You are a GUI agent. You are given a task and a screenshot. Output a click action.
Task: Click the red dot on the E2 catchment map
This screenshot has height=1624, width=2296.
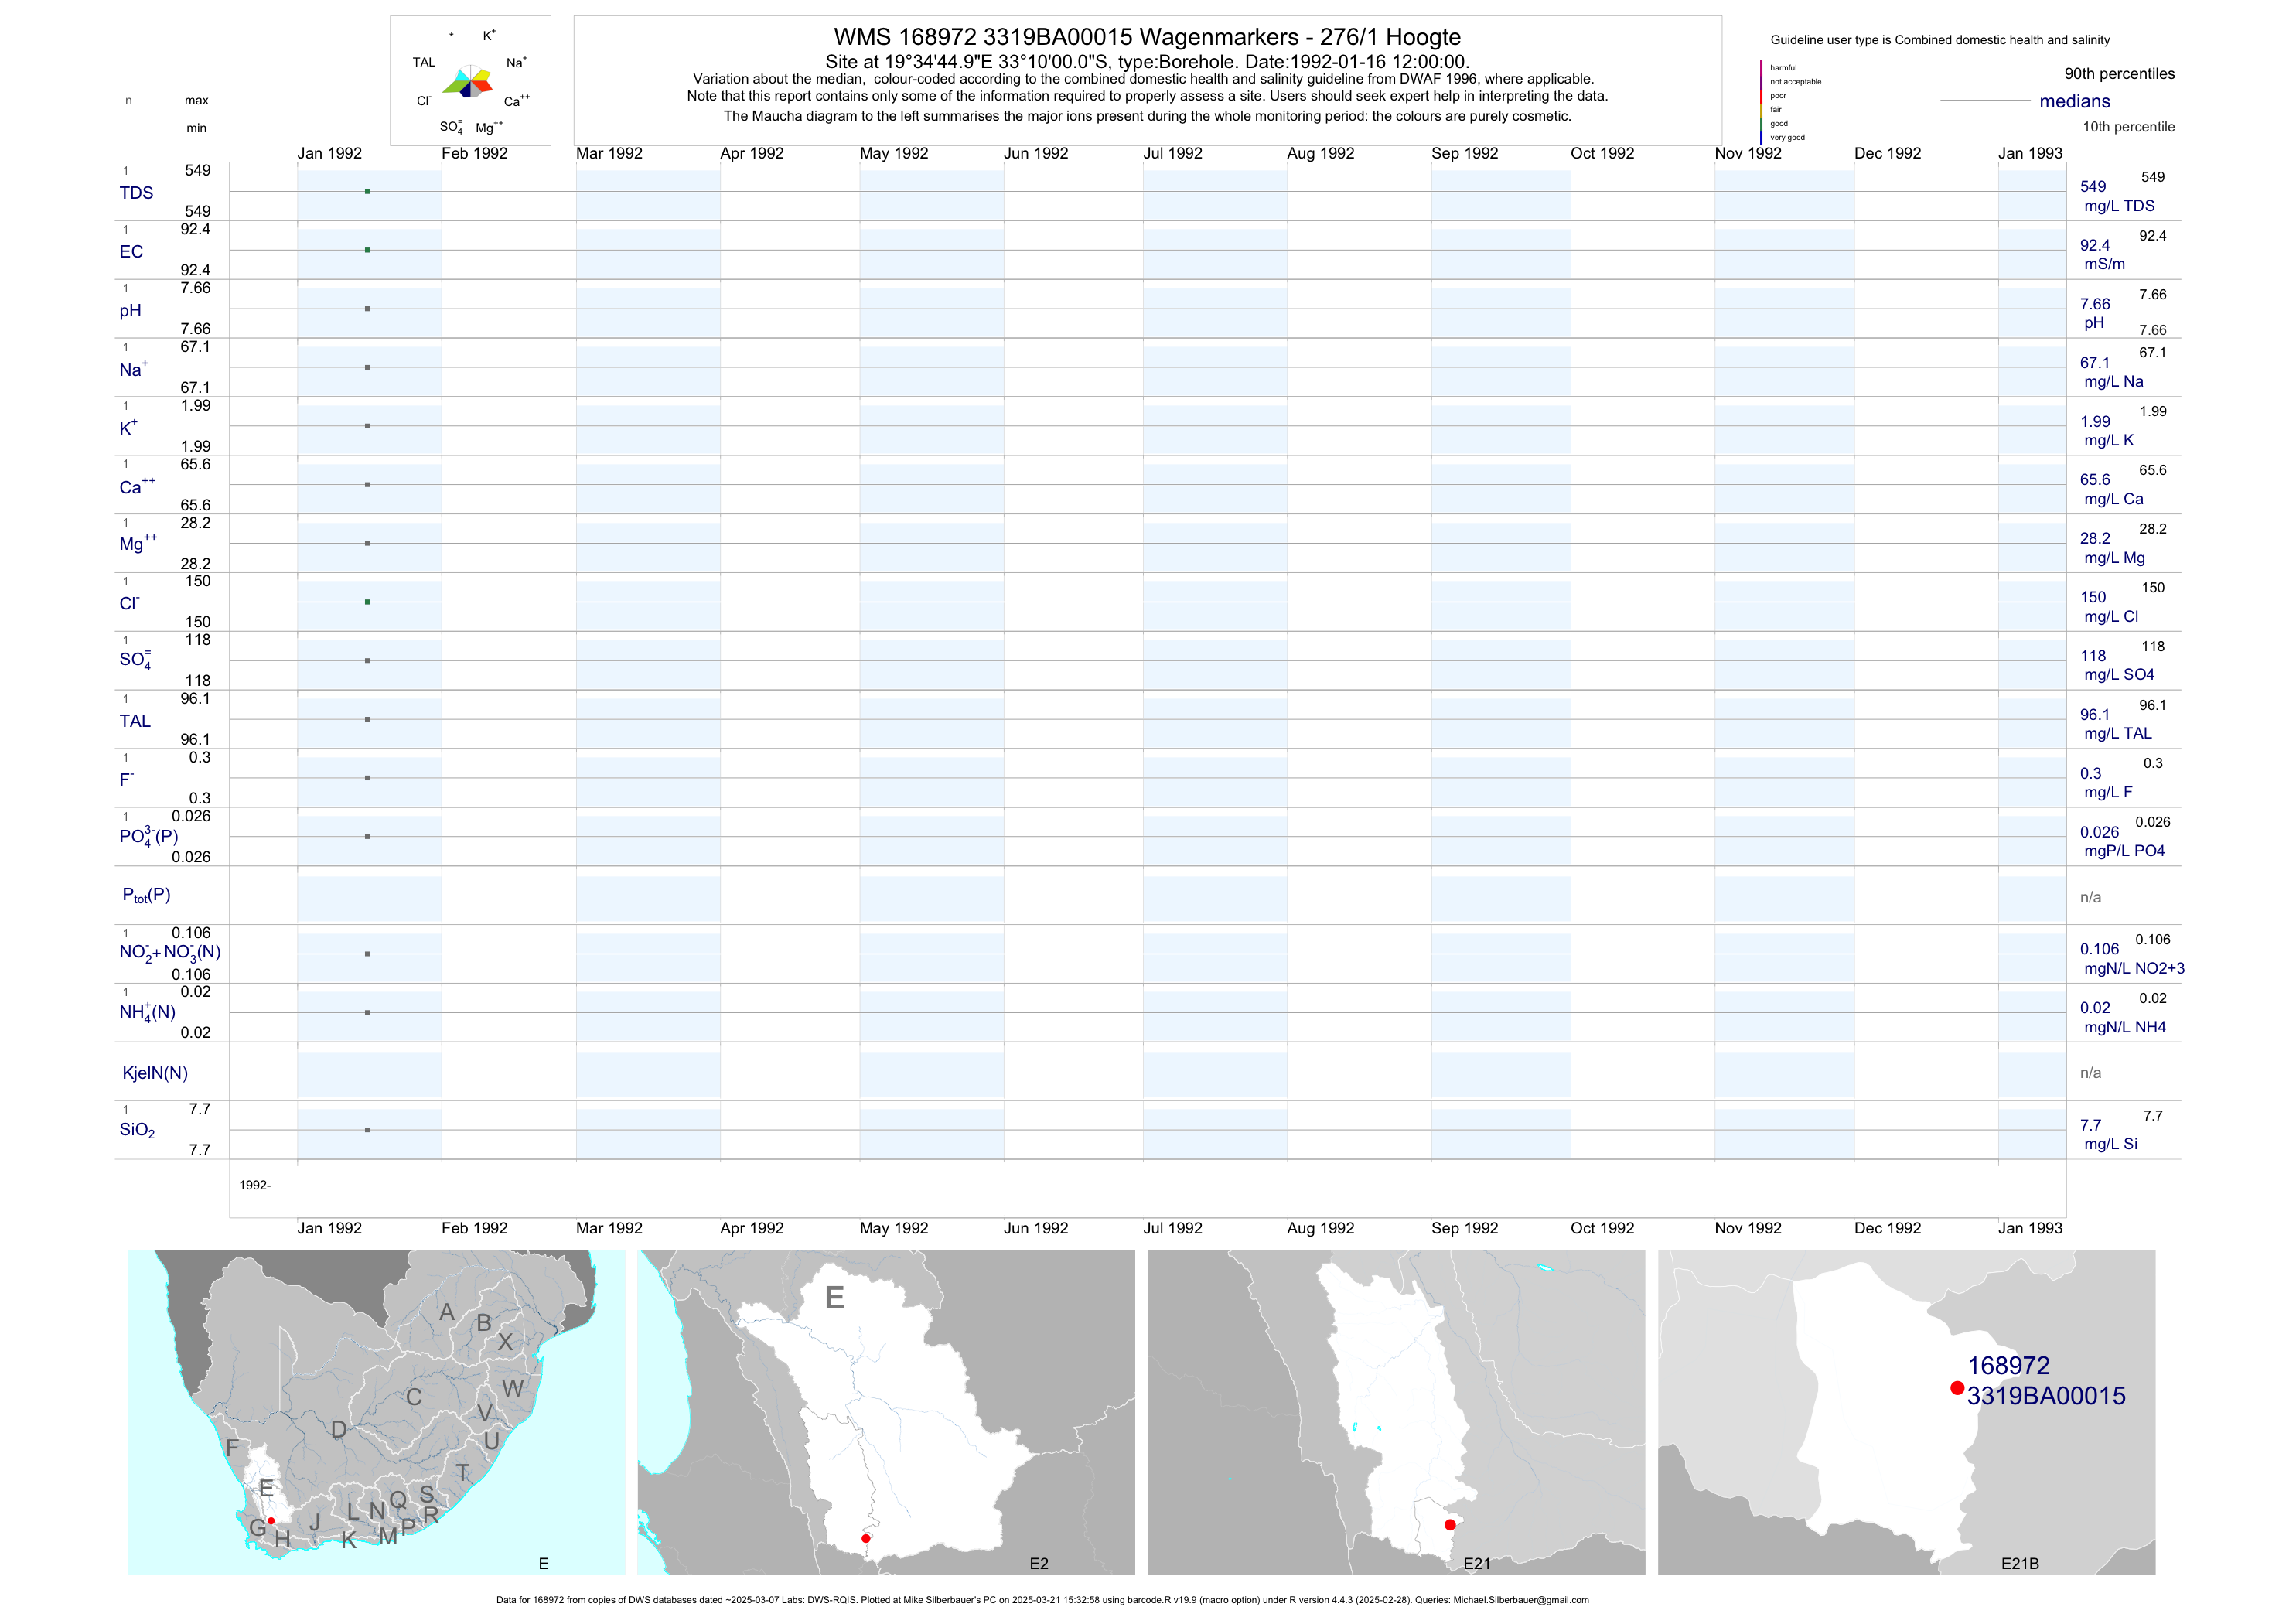click(866, 1538)
